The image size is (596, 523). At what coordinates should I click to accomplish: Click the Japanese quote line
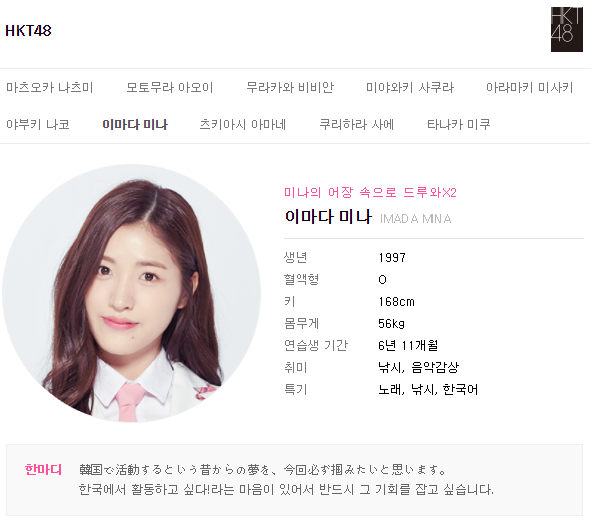click(263, 470)
